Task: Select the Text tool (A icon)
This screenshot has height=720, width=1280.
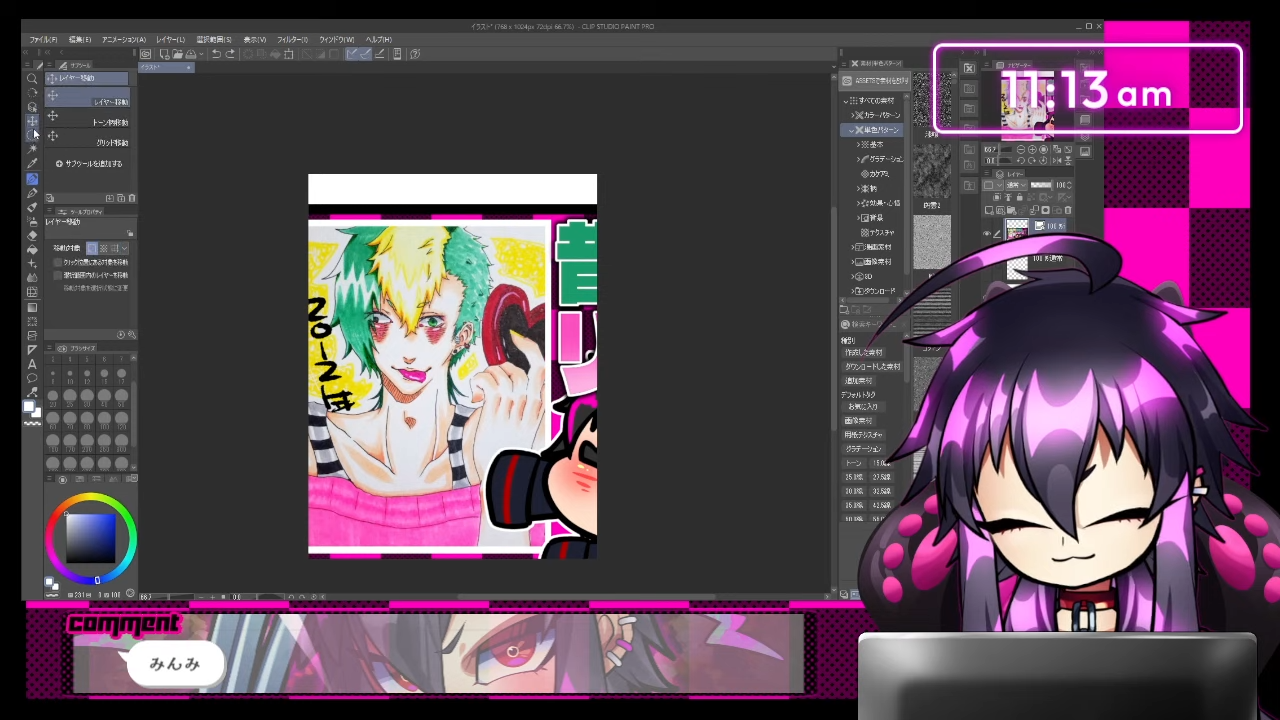Action: pos(32,364)
